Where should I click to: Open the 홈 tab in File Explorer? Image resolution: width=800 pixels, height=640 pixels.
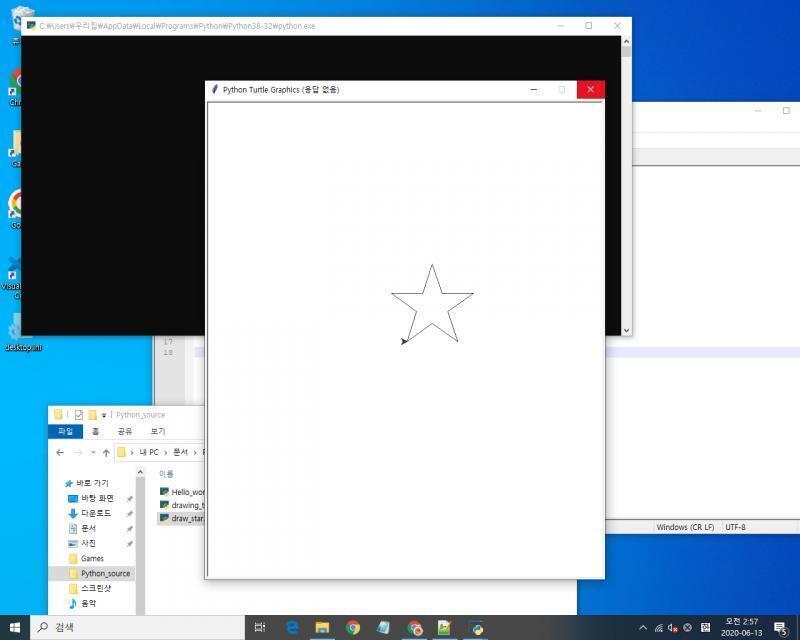pos(95,431)
